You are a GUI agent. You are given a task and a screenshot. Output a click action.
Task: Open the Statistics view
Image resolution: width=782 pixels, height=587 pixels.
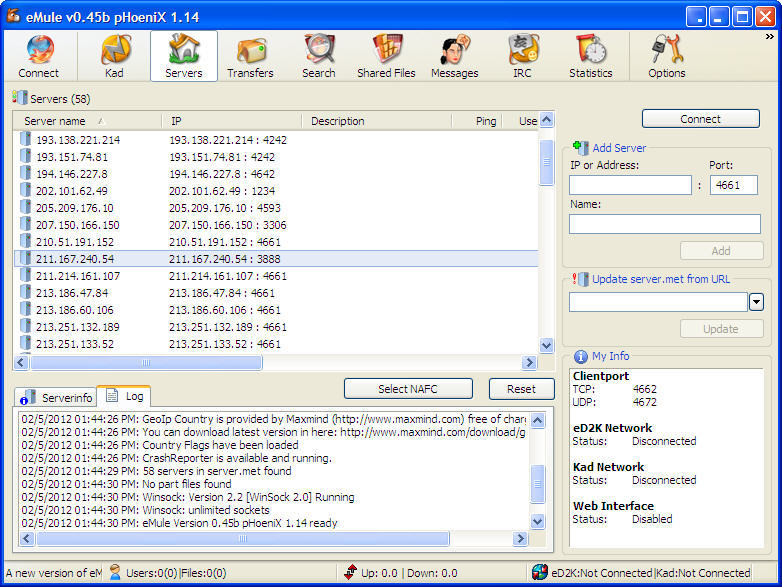tap(591, 56)
